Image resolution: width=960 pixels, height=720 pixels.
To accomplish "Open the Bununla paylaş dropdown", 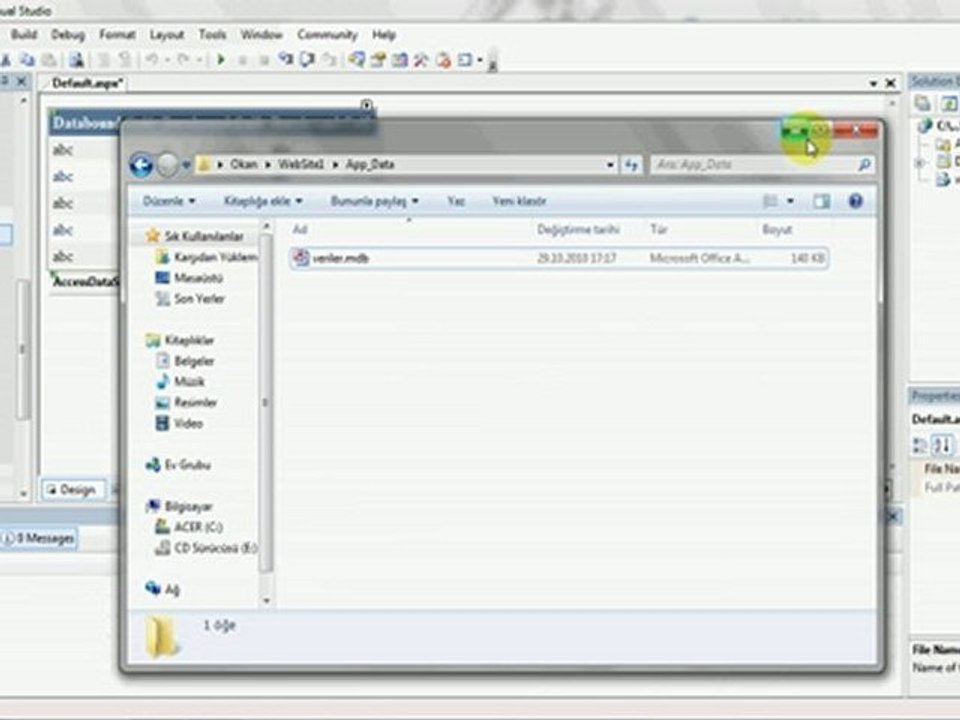I will tap(374, 201).
